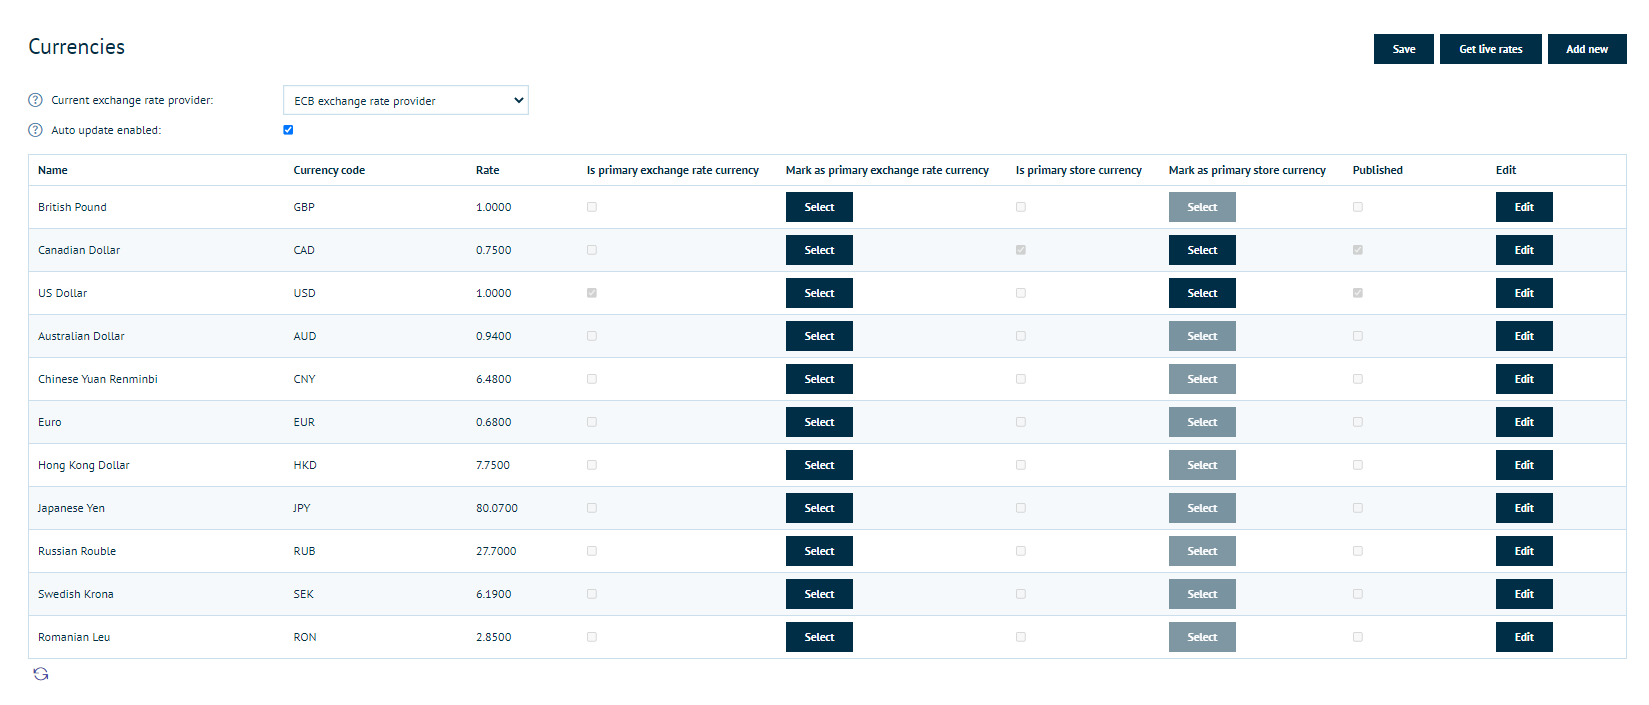Image resolution: width=1649 pixels, height=705 pixels.
Task: Click the 2.8500 rate value
Action: (x=494, y=637)
